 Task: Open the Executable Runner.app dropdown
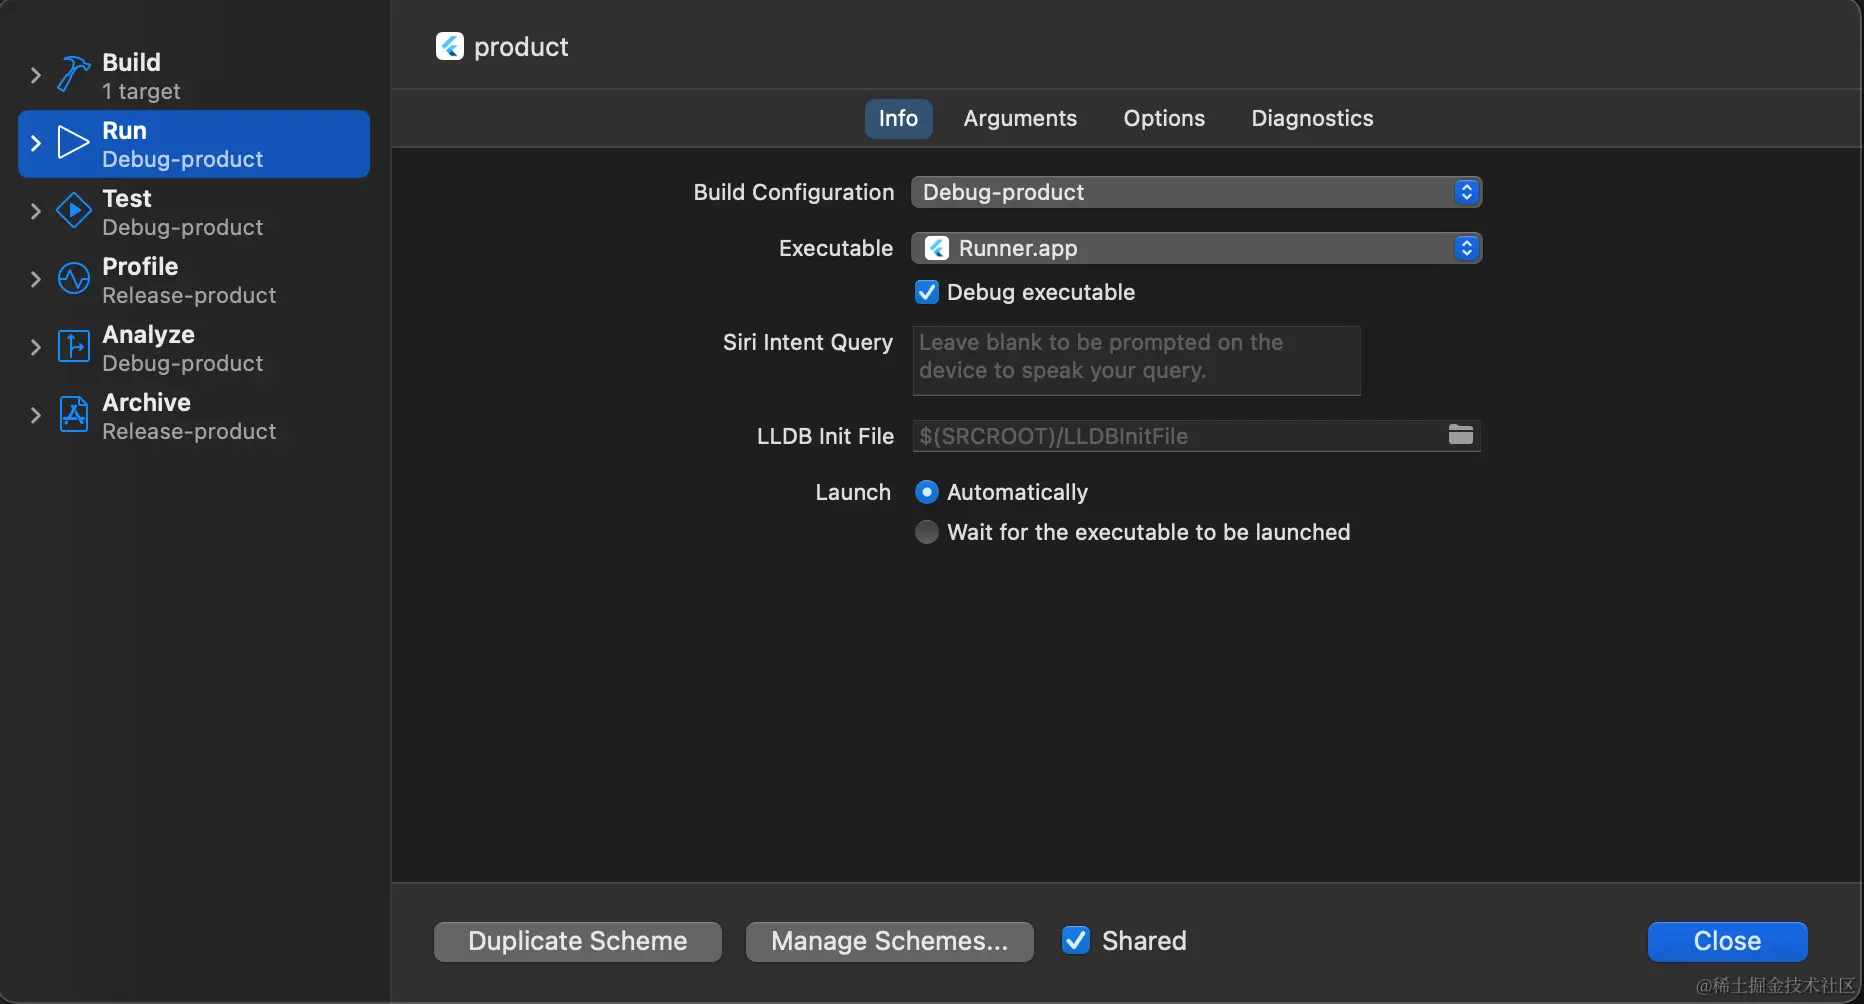click(1196, 248)
